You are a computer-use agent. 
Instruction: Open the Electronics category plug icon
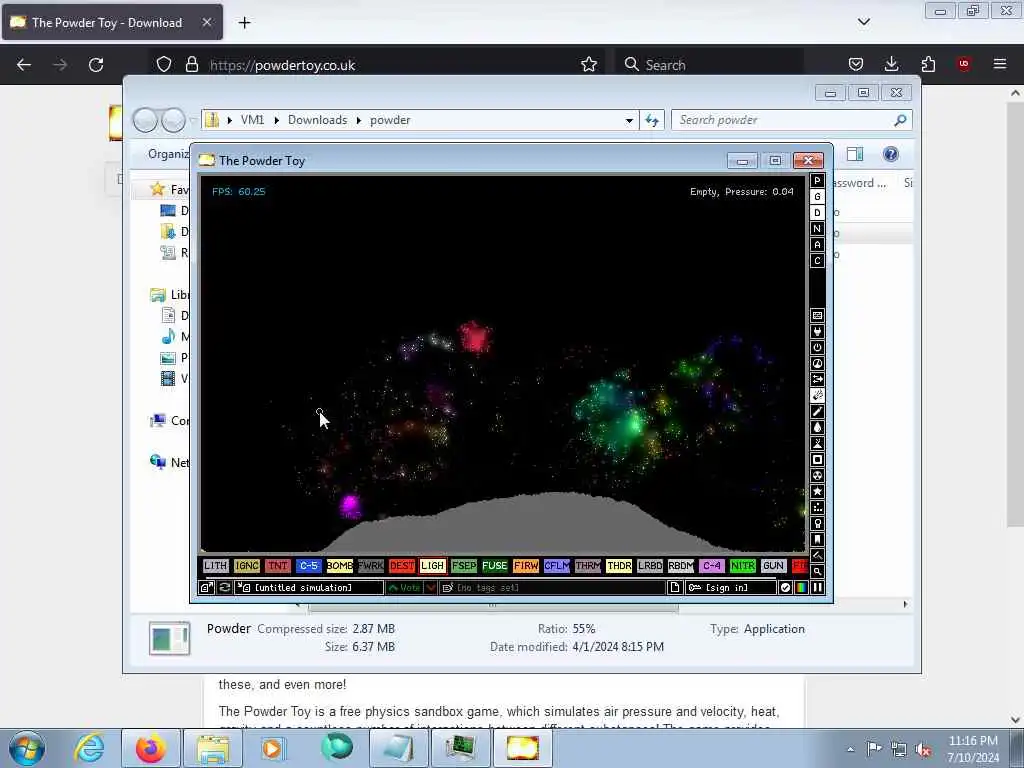817,332
